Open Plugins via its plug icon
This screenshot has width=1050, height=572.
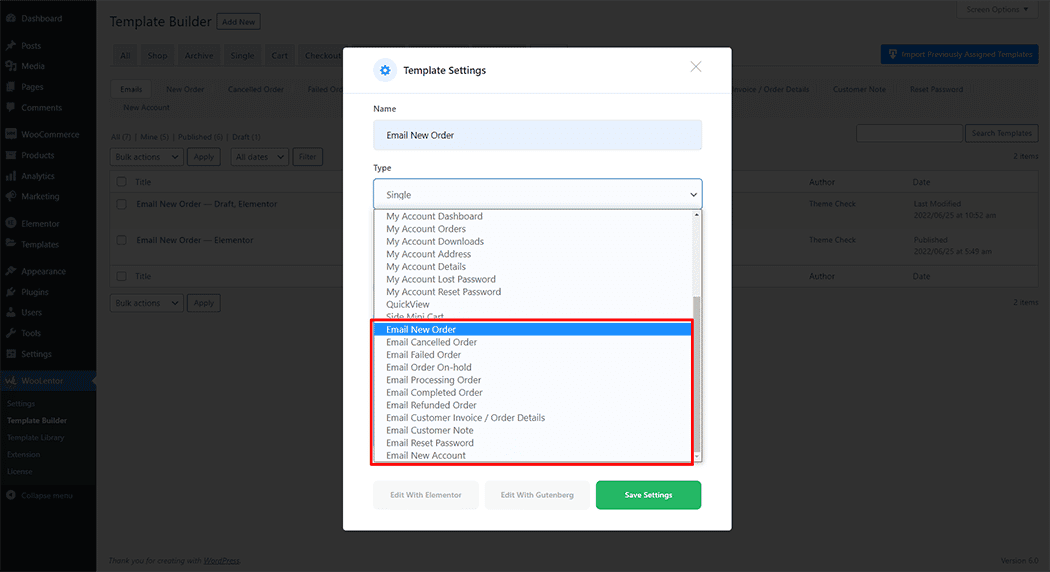[10, 292]
